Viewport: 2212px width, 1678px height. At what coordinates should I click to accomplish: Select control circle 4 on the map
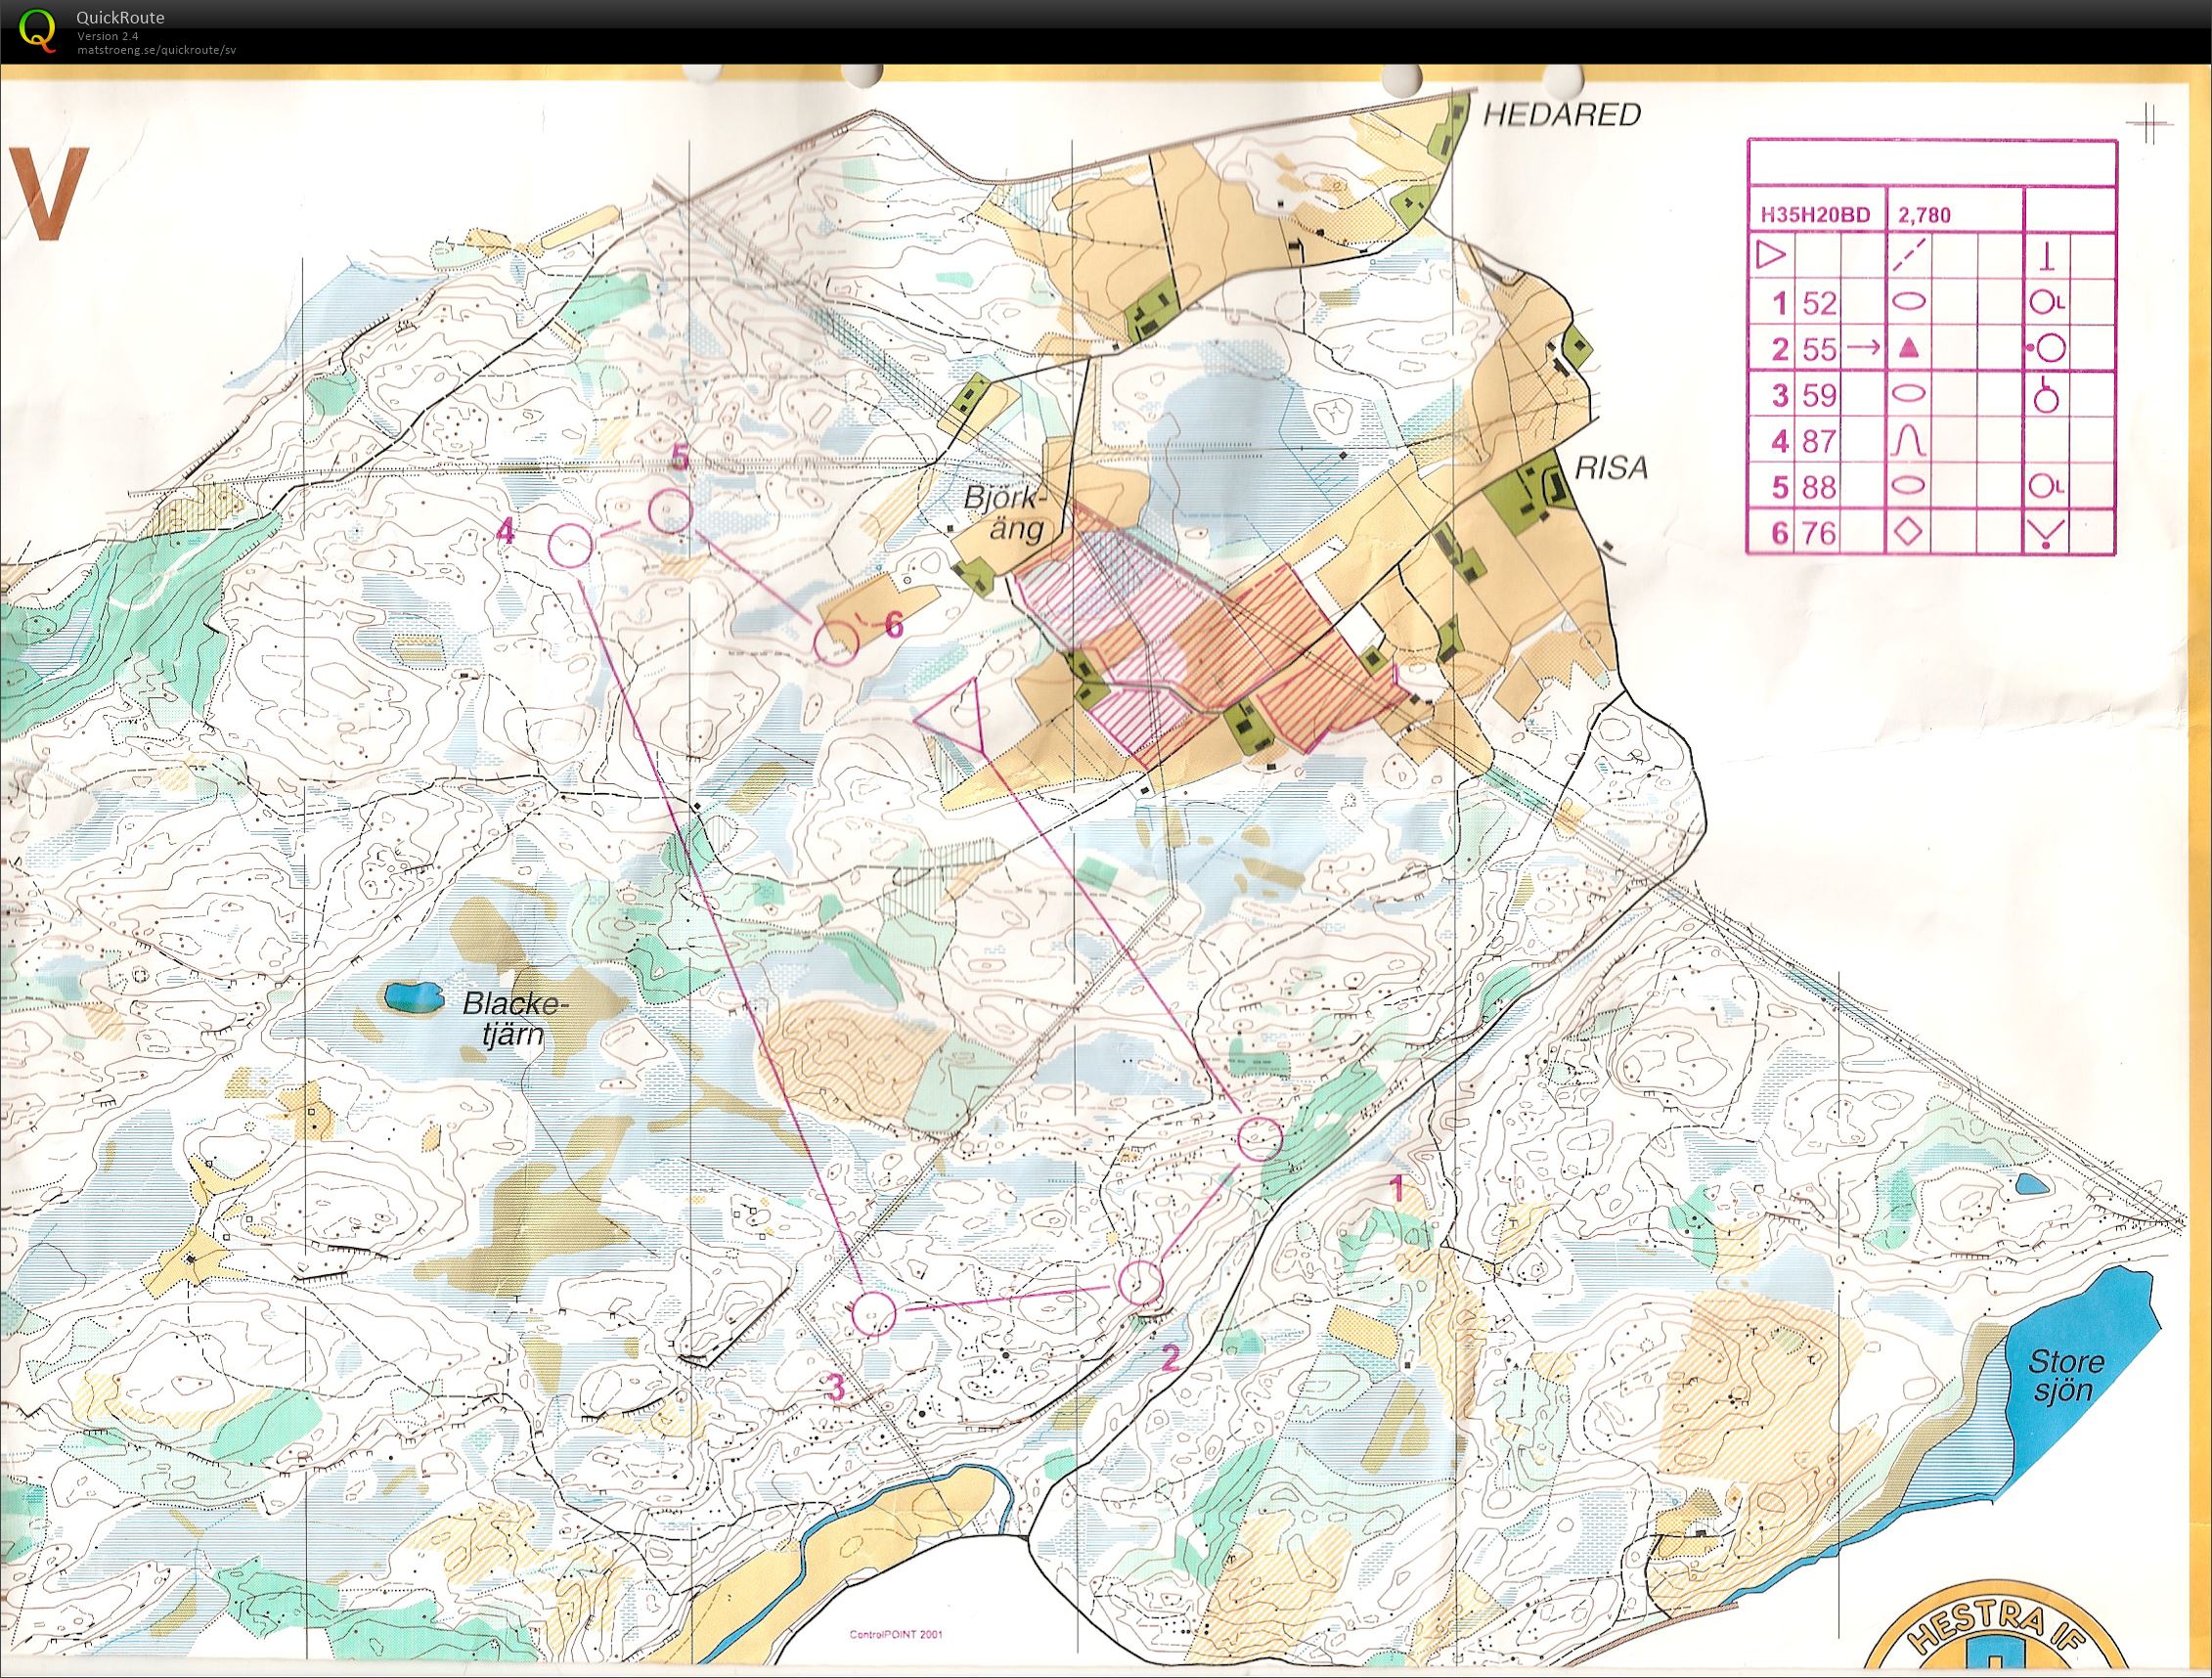click(571, 546)
